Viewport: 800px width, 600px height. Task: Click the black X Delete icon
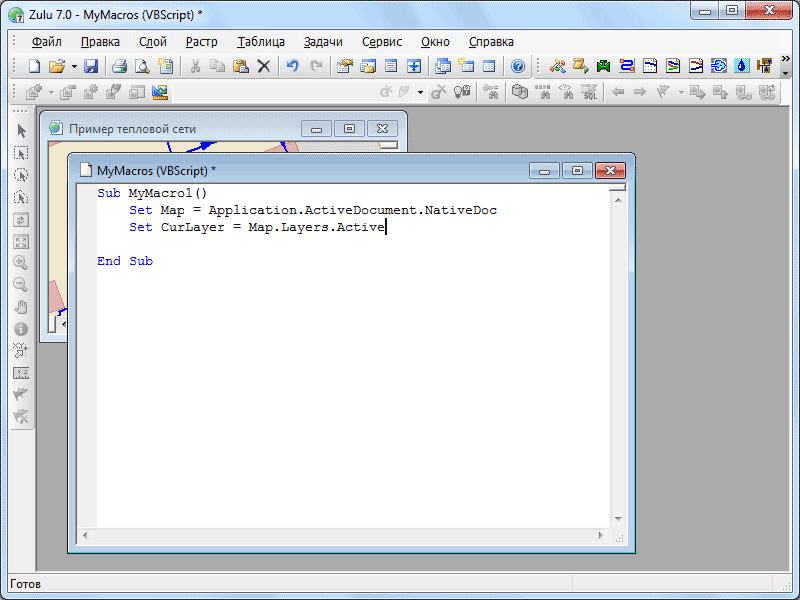pyautogui.click(x=264, y=66)
